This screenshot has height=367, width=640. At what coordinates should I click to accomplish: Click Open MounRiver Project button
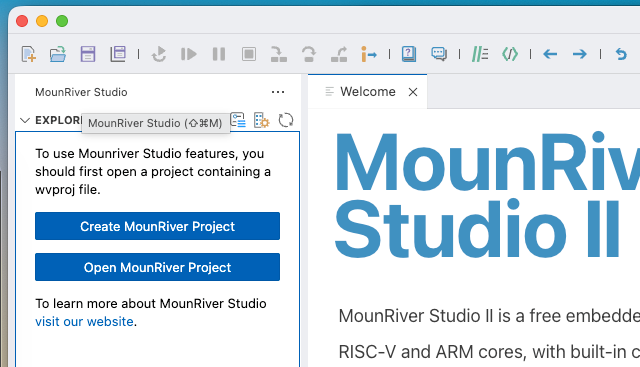(158, 267)
